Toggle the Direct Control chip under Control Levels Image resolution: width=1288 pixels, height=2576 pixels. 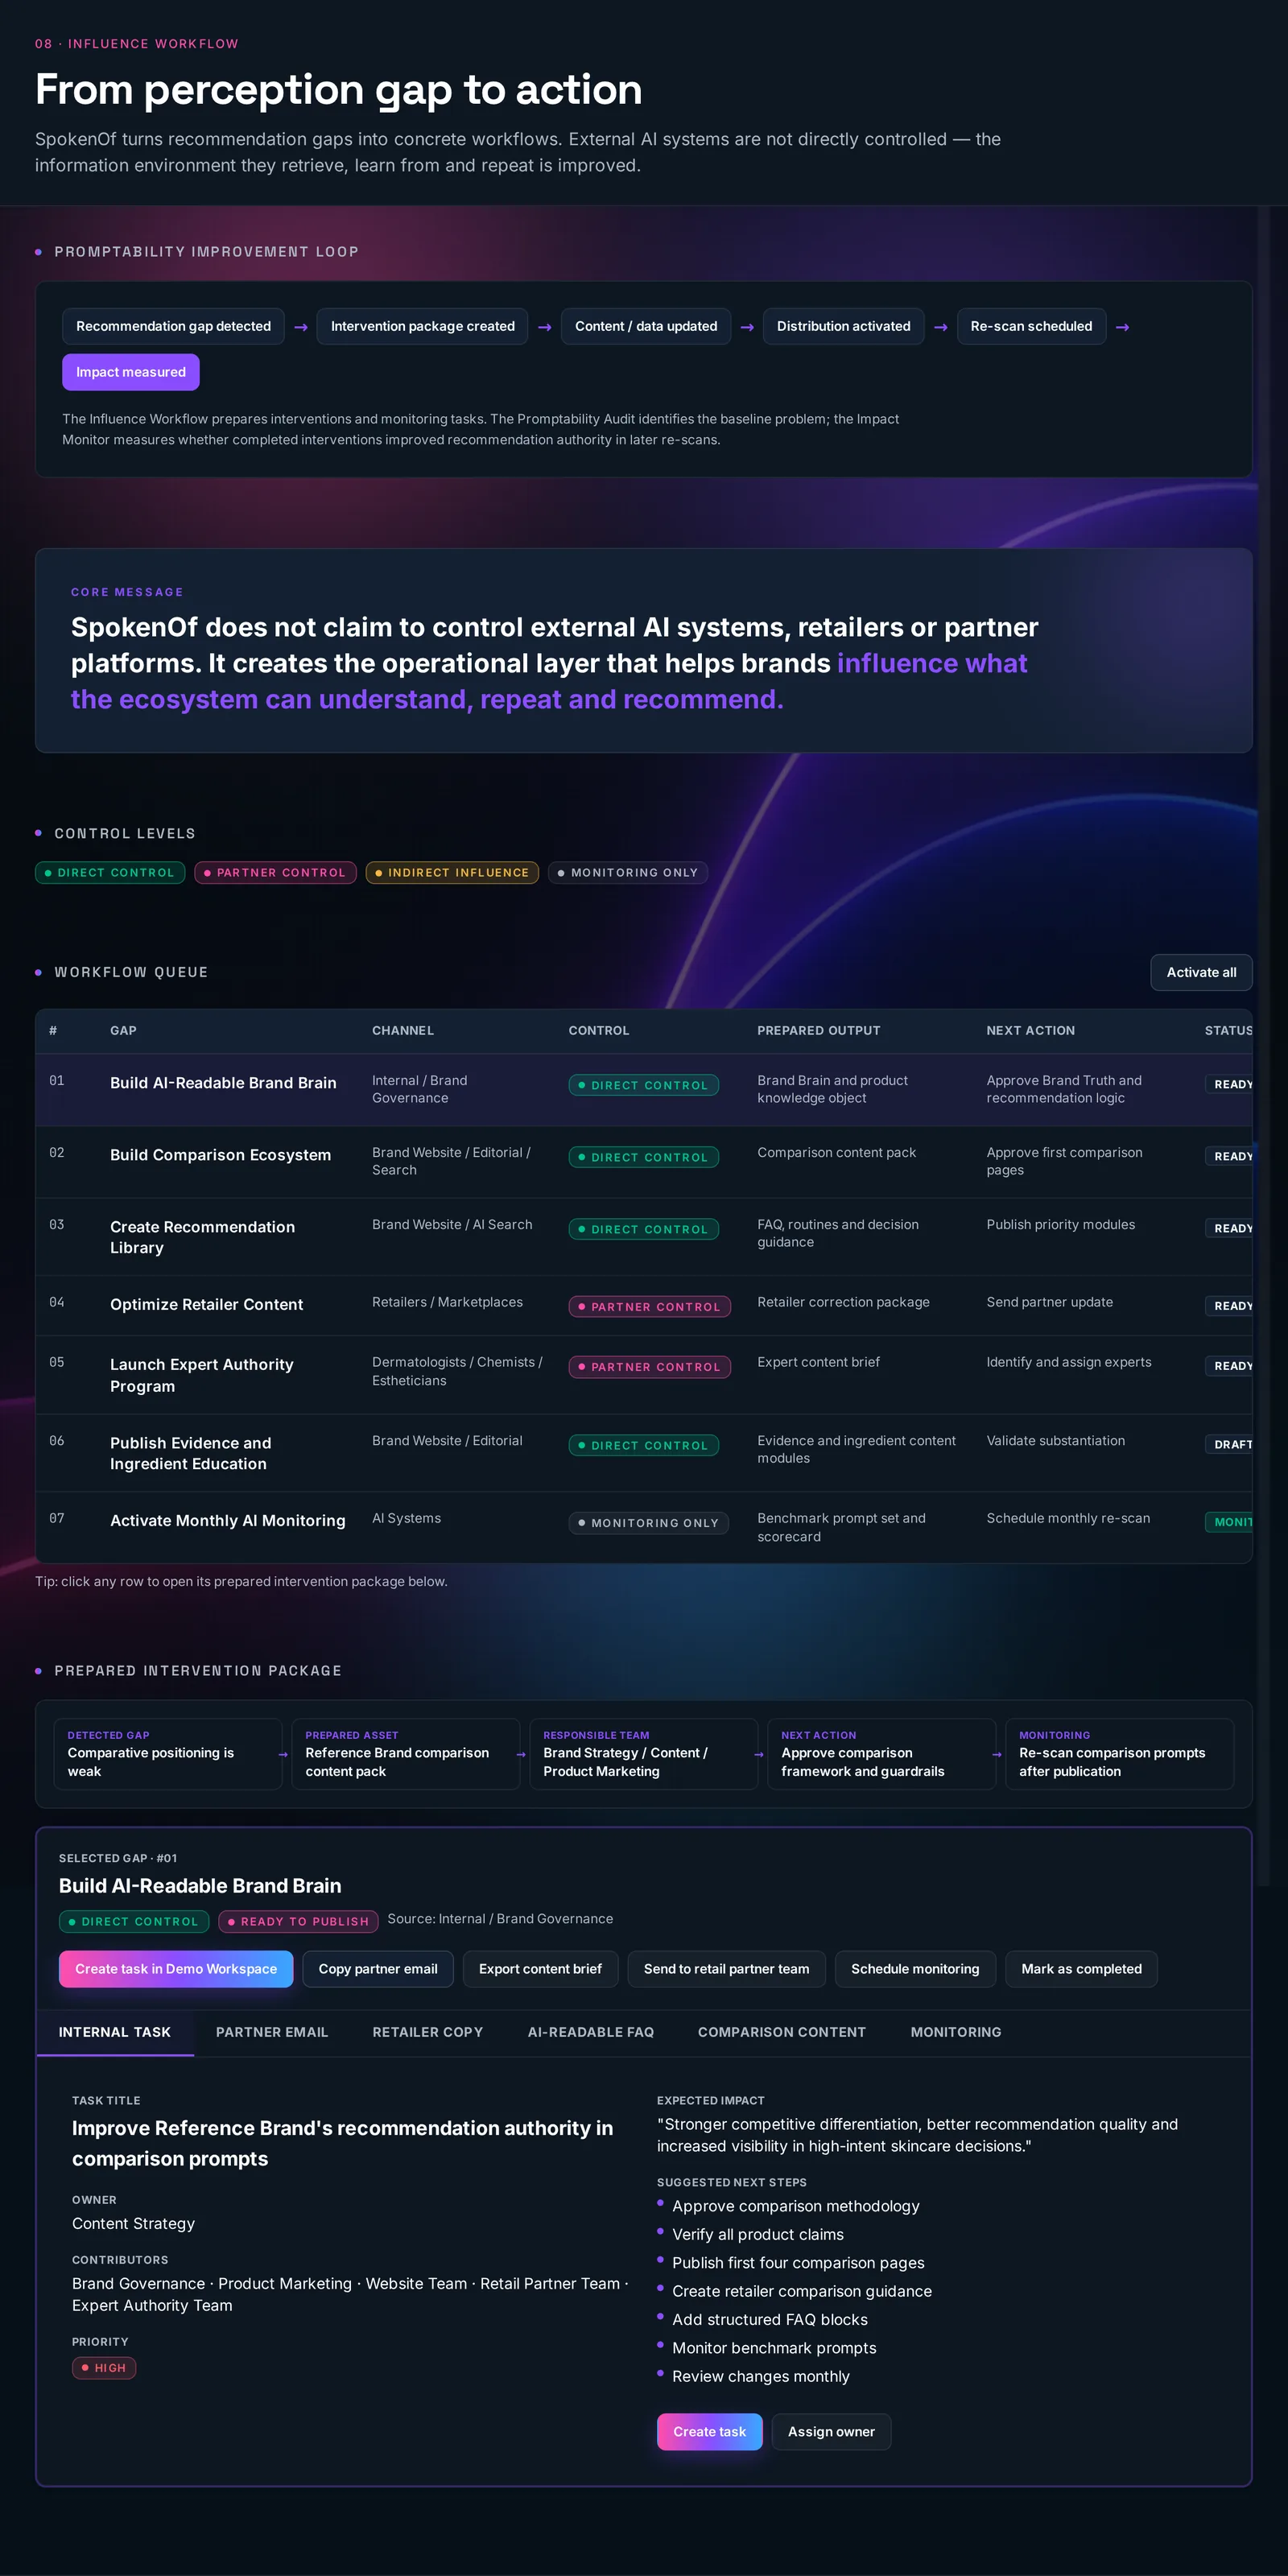pyautogui.click(x=110, y=873)
